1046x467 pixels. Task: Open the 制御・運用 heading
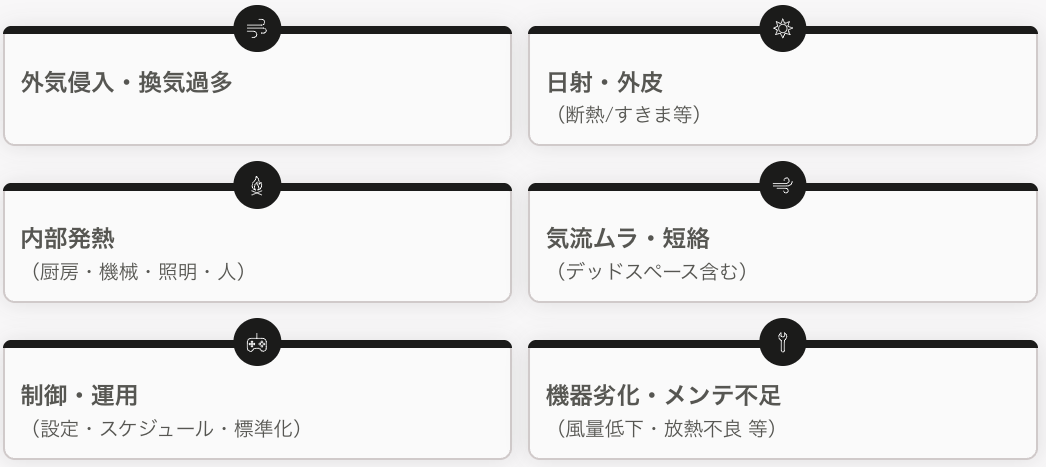coord(79,396)
